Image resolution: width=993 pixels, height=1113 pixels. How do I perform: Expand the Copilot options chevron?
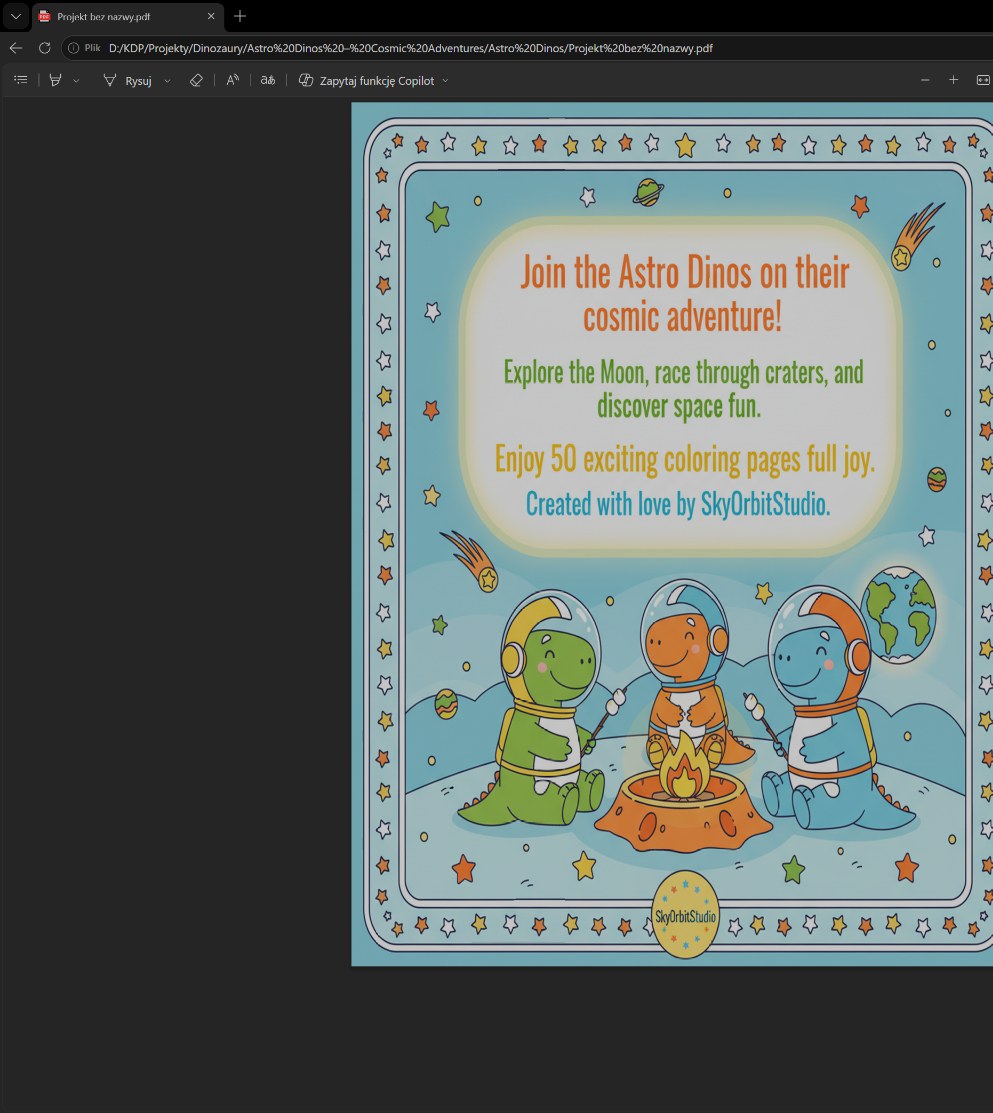click(445, 81)
